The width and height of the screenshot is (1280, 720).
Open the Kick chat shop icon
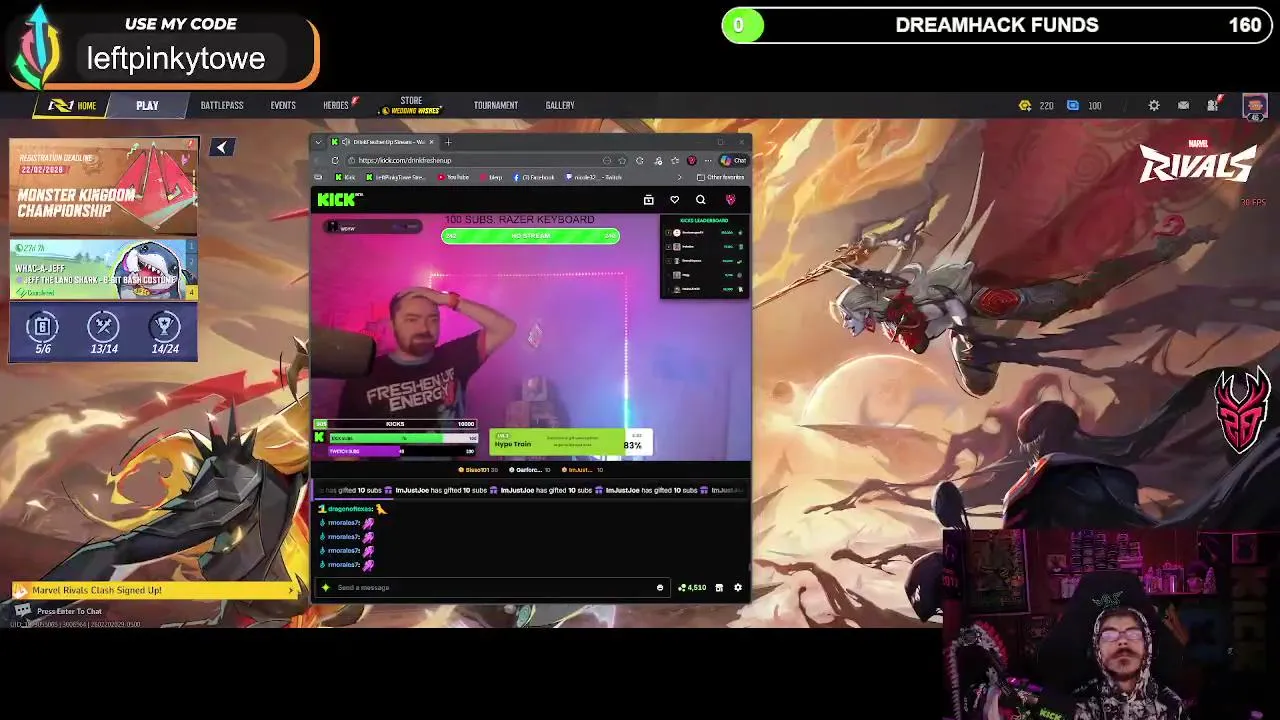pos(719,587)
